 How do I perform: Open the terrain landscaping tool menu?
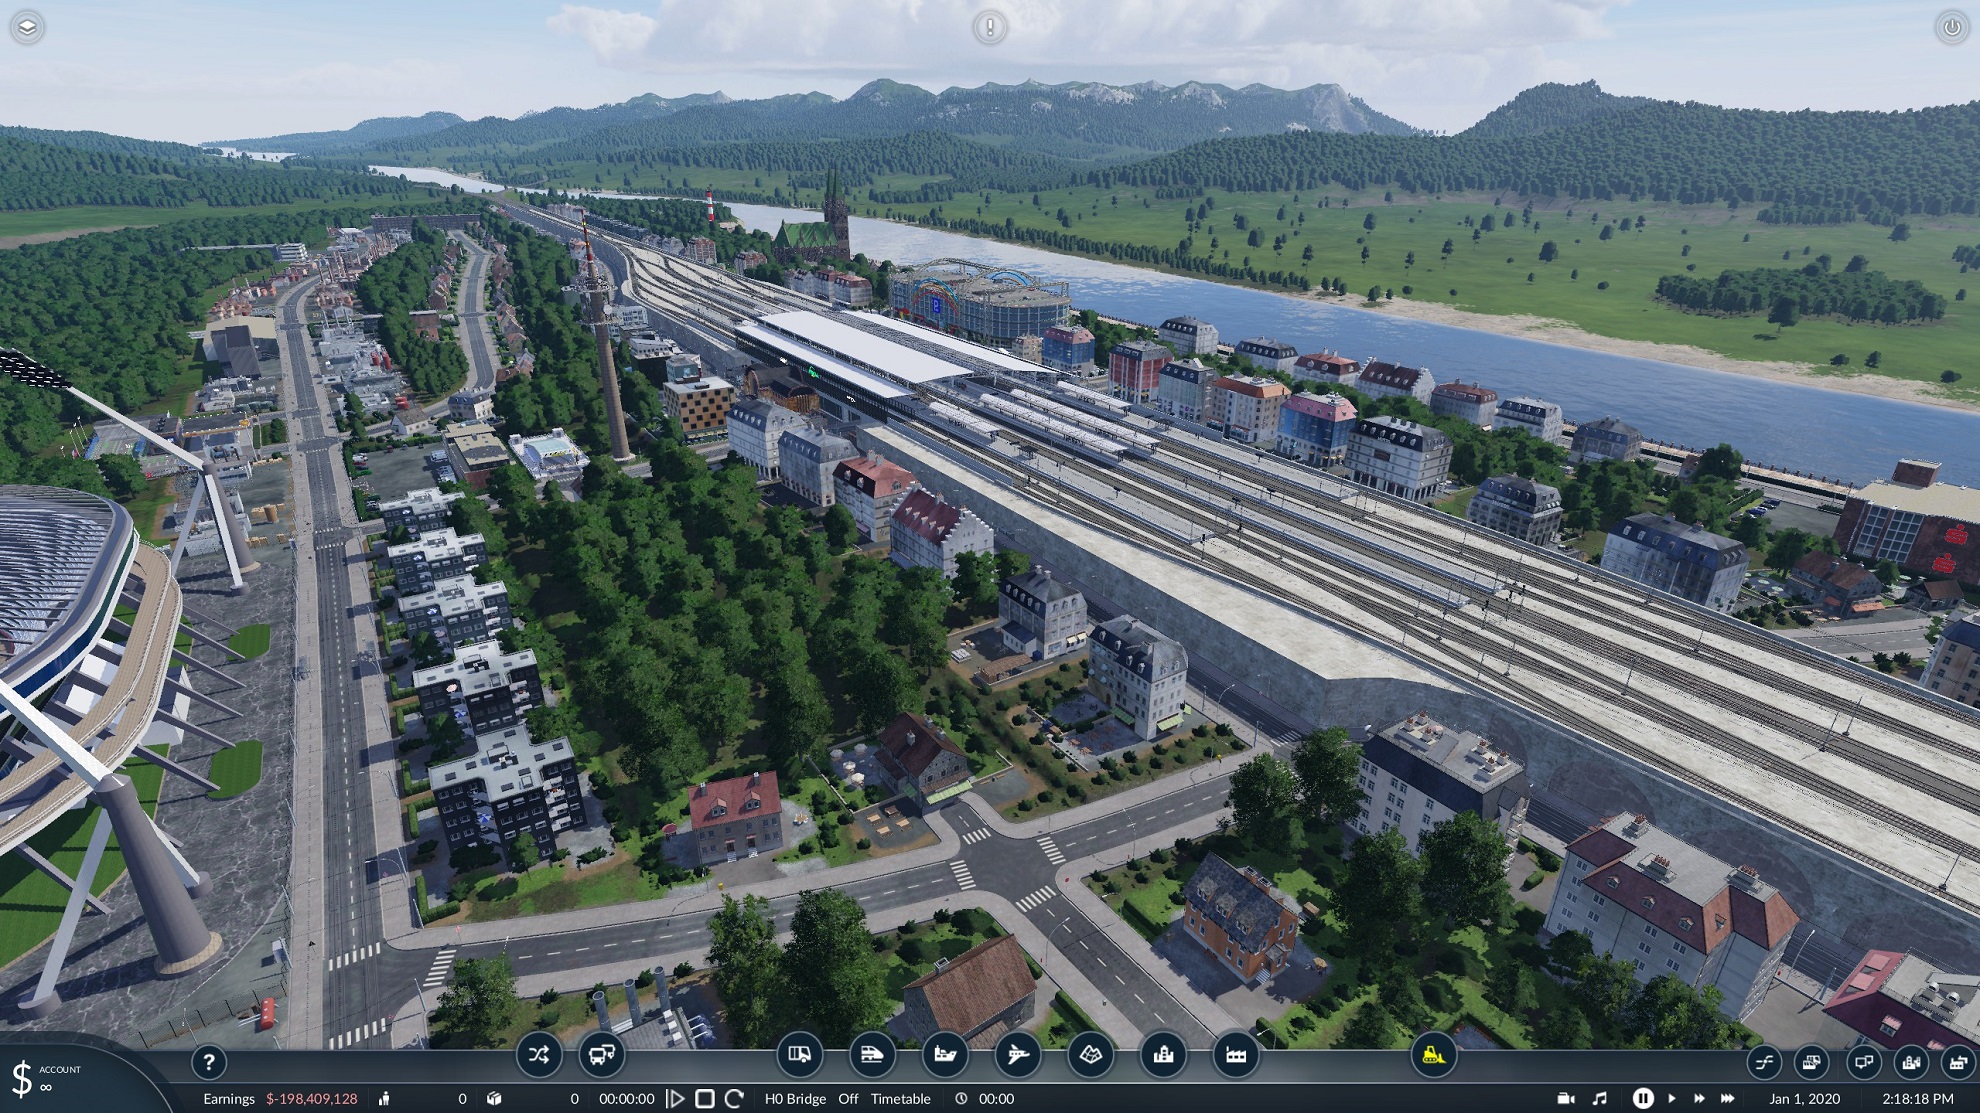1091,1055
